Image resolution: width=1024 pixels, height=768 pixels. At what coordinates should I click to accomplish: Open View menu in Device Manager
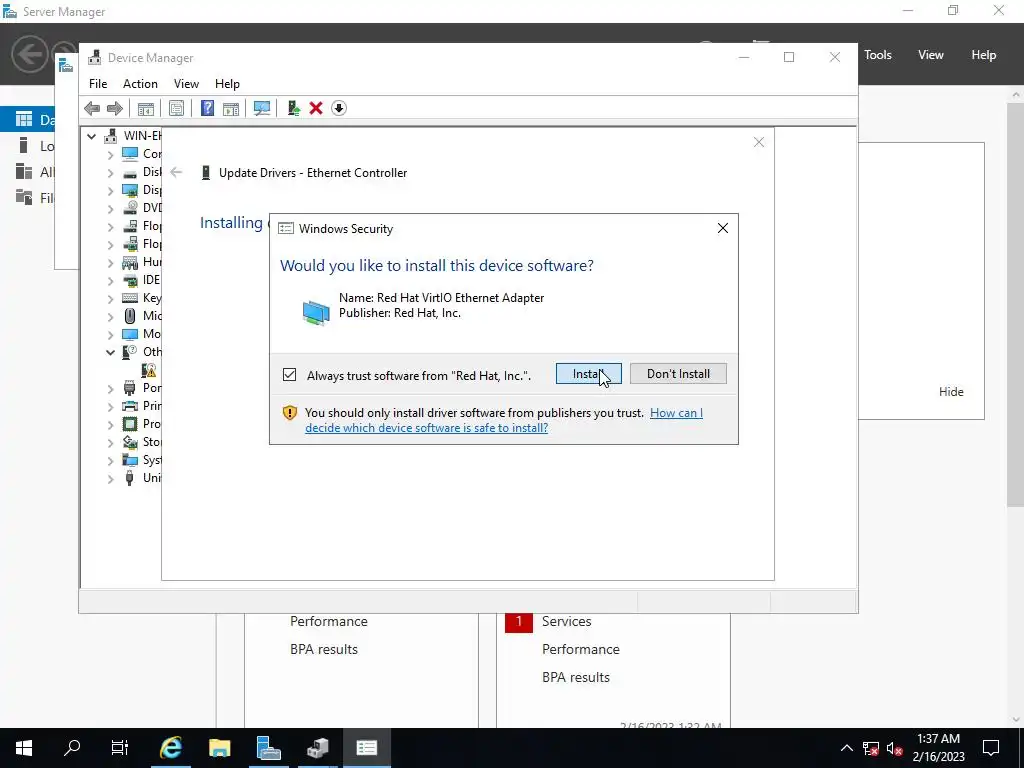[x=186, y=84]
